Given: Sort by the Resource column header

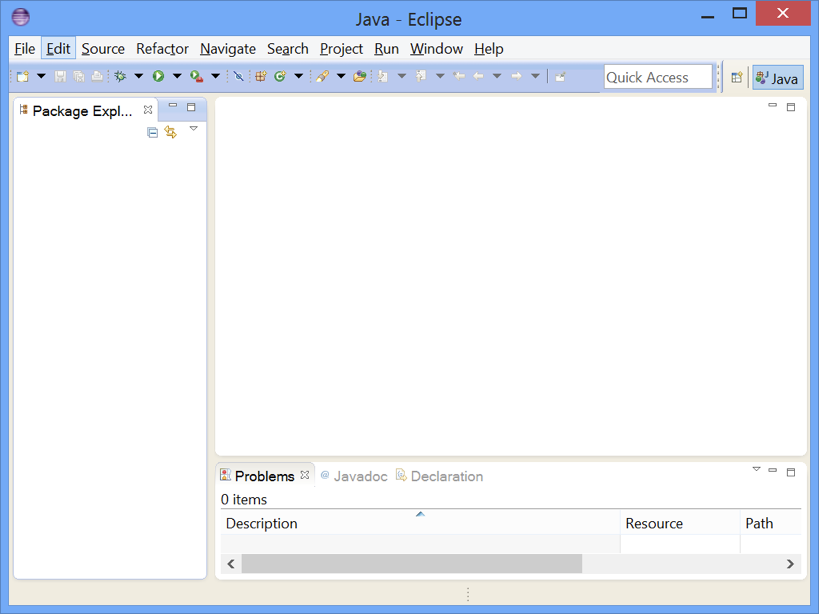Looking at the screenshot, I should (681, 523).
